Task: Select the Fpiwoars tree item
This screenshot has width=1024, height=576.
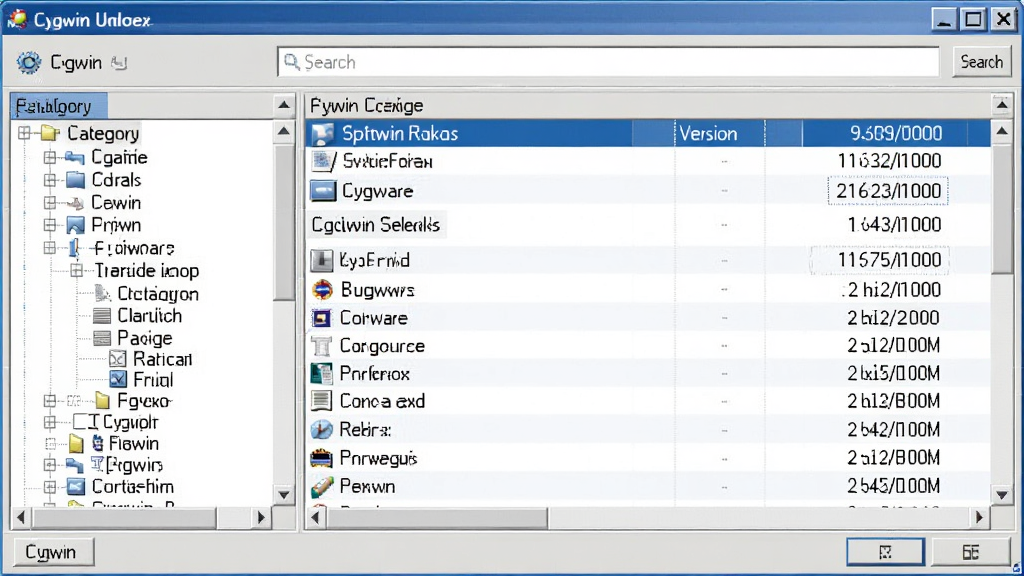Action: 133,248
